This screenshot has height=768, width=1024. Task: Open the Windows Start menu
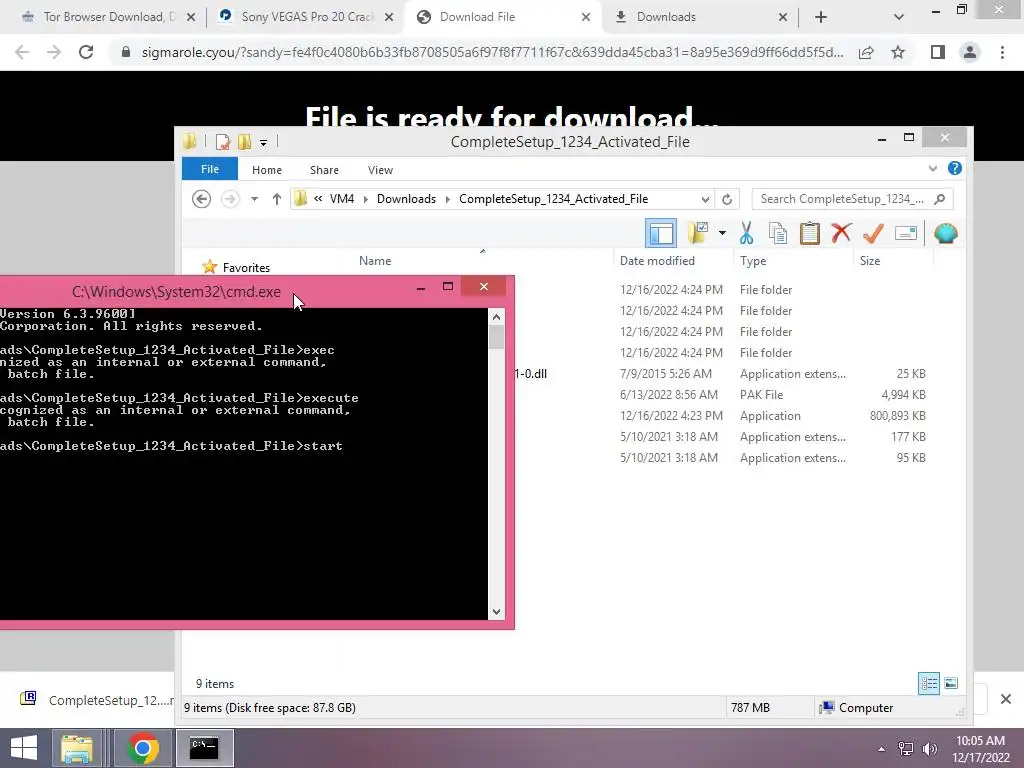pos(24,748)
